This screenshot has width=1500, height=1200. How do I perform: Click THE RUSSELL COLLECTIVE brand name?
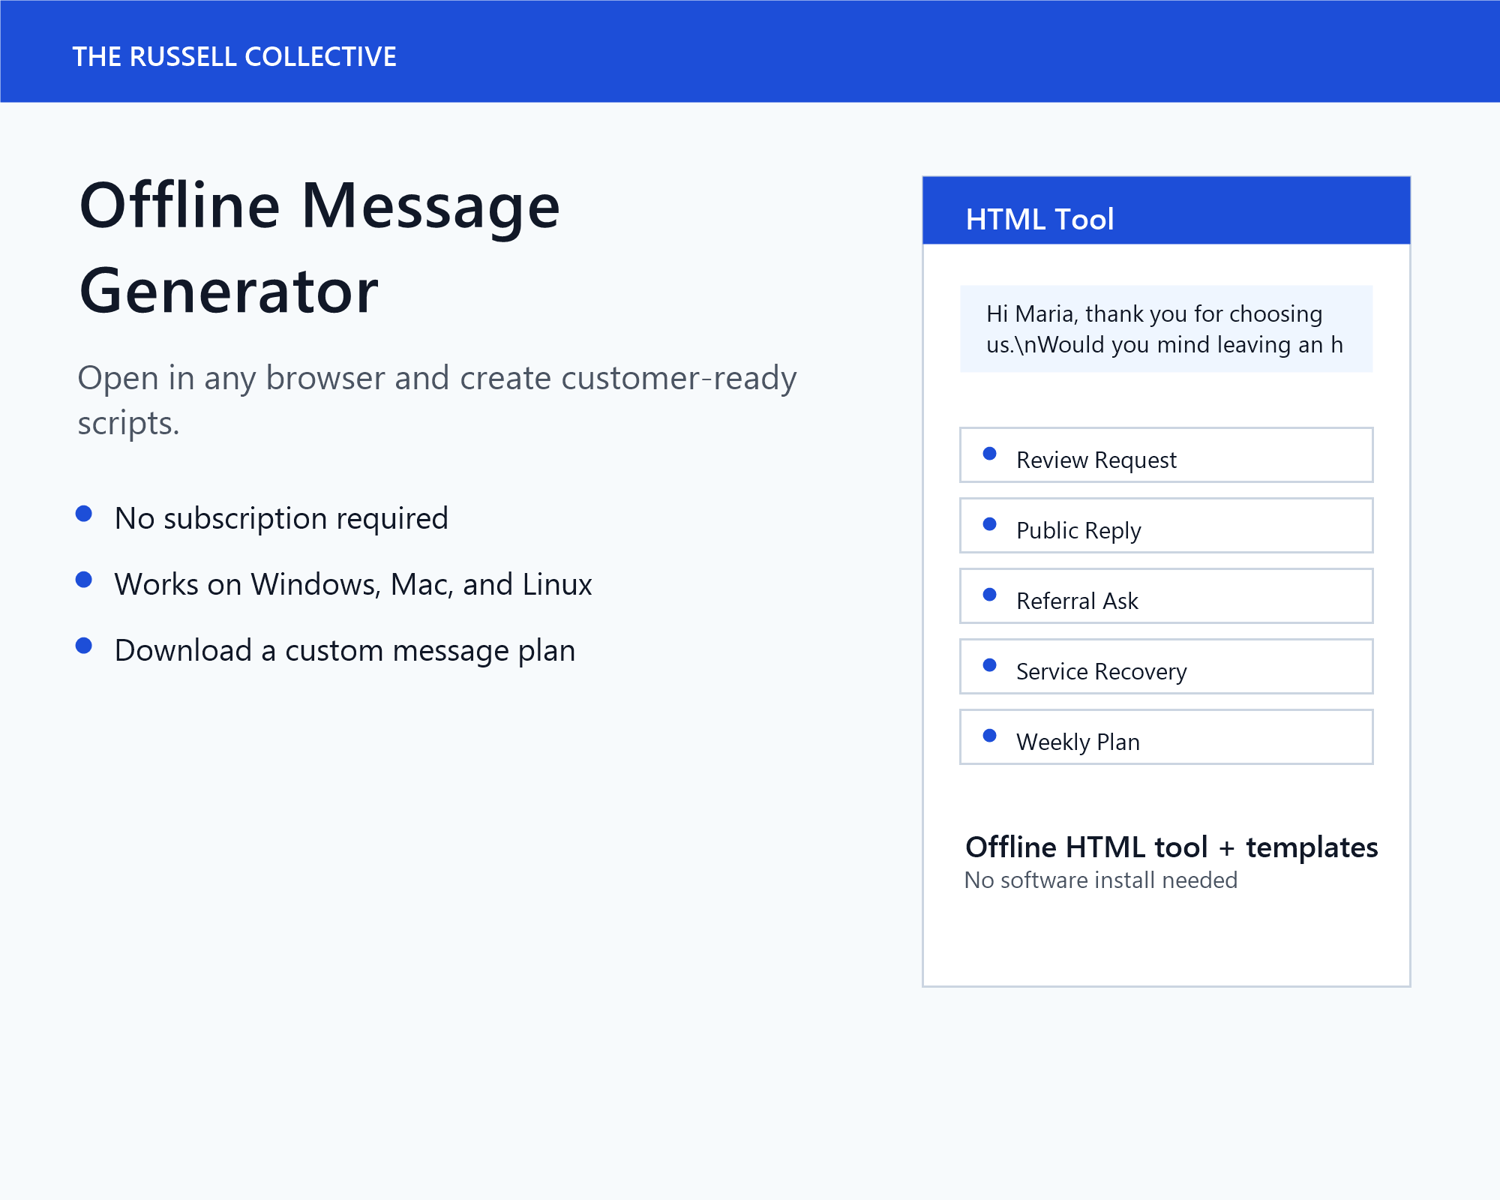coord(234,57)
